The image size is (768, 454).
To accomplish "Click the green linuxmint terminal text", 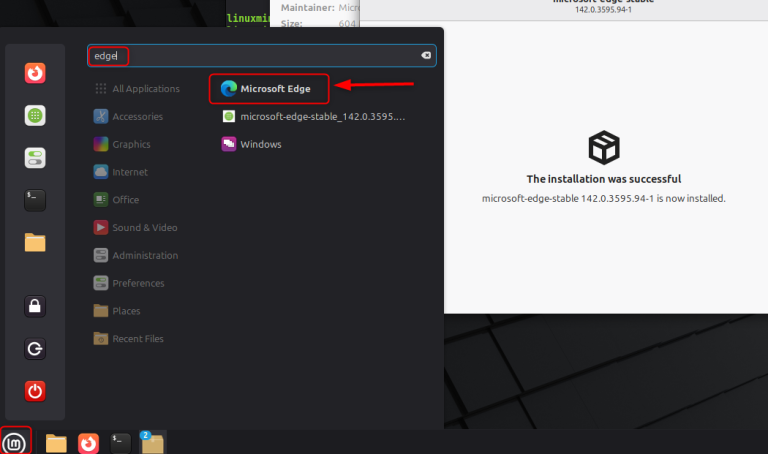I will click(x=248, y=19).
